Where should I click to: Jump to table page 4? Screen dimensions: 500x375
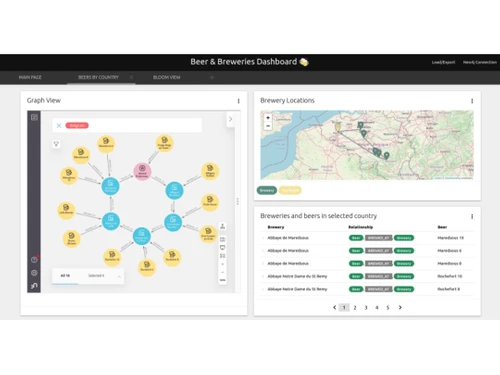click(377, 307)
